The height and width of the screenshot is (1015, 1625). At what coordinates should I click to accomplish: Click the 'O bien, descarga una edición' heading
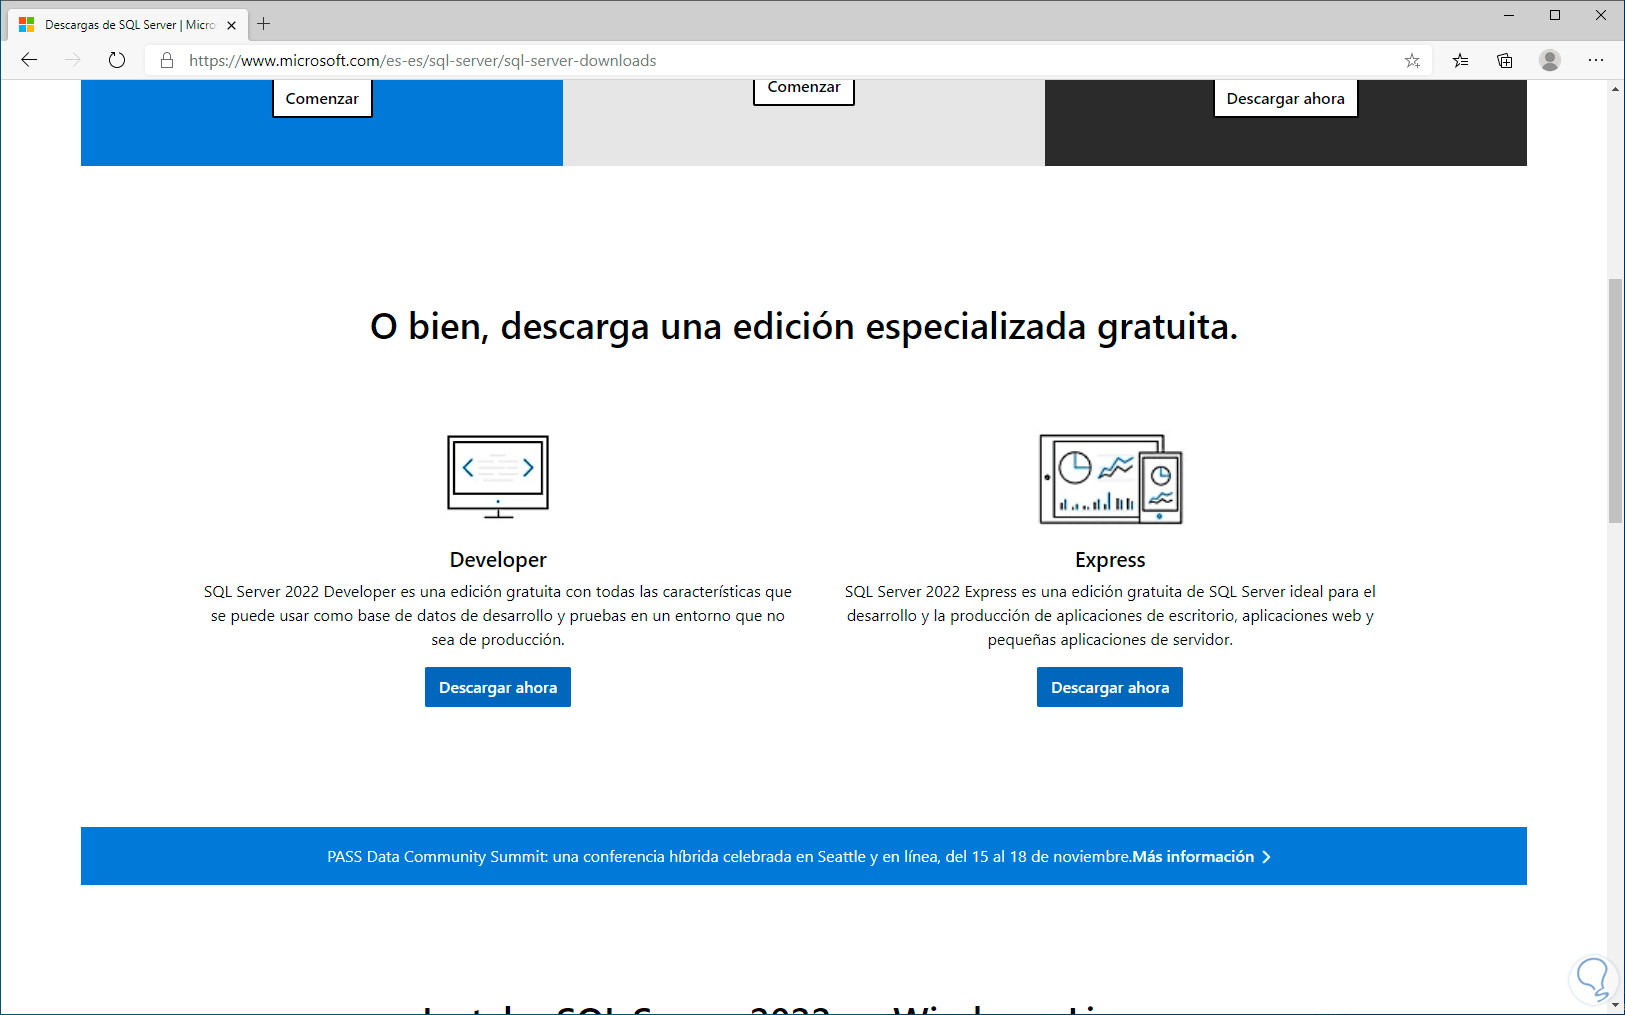pos(804,327)
